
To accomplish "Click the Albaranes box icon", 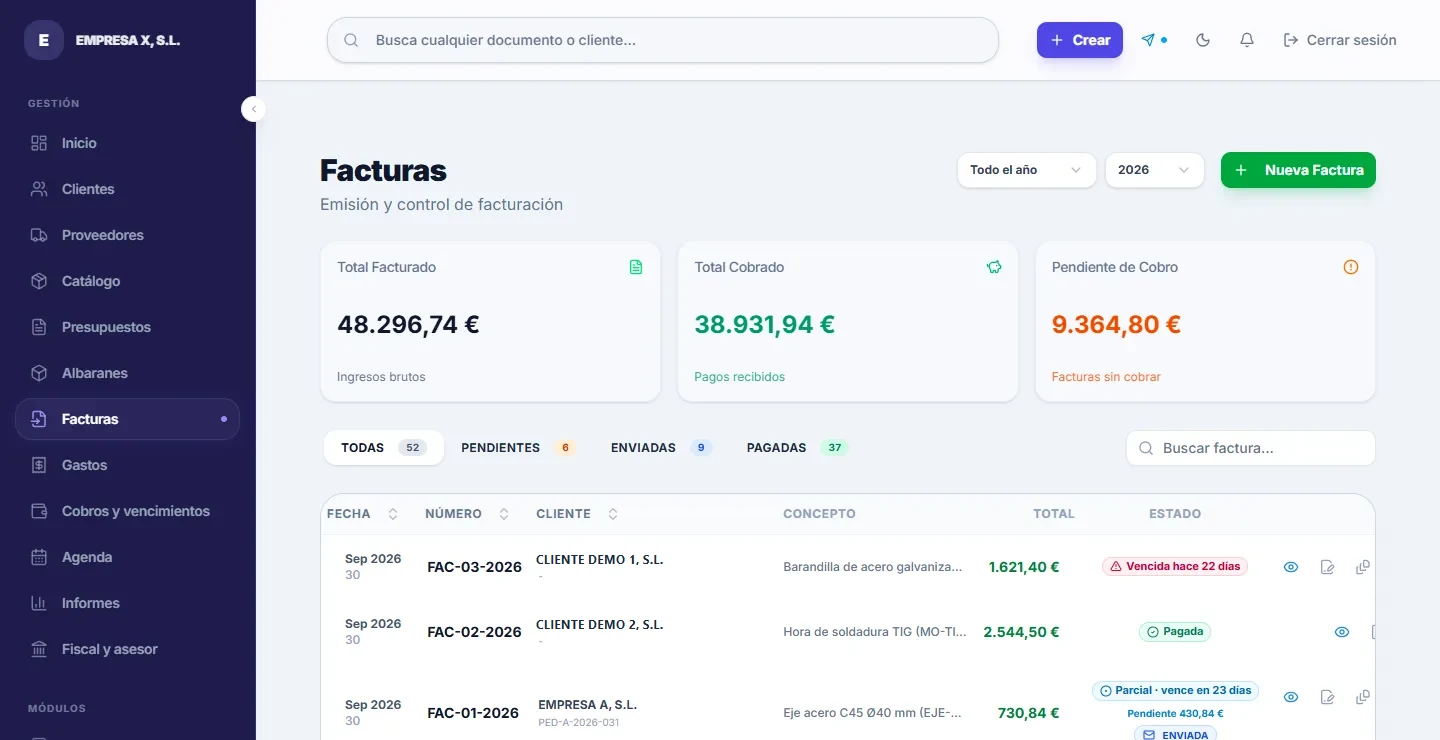I will 39,373.
